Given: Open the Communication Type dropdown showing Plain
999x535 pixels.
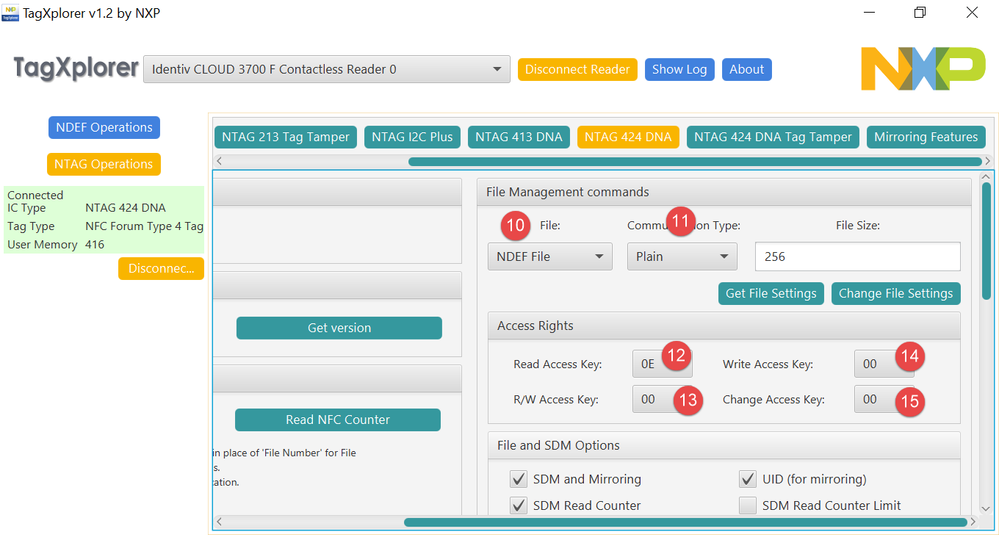Looking at the screenshot, I should (x=682, y=257).
